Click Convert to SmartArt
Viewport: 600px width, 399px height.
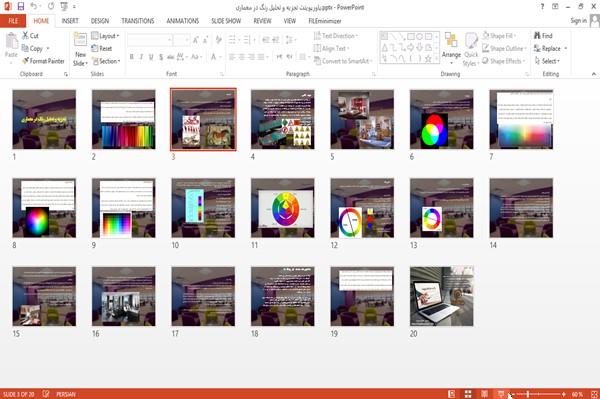[x=343, y=61]
